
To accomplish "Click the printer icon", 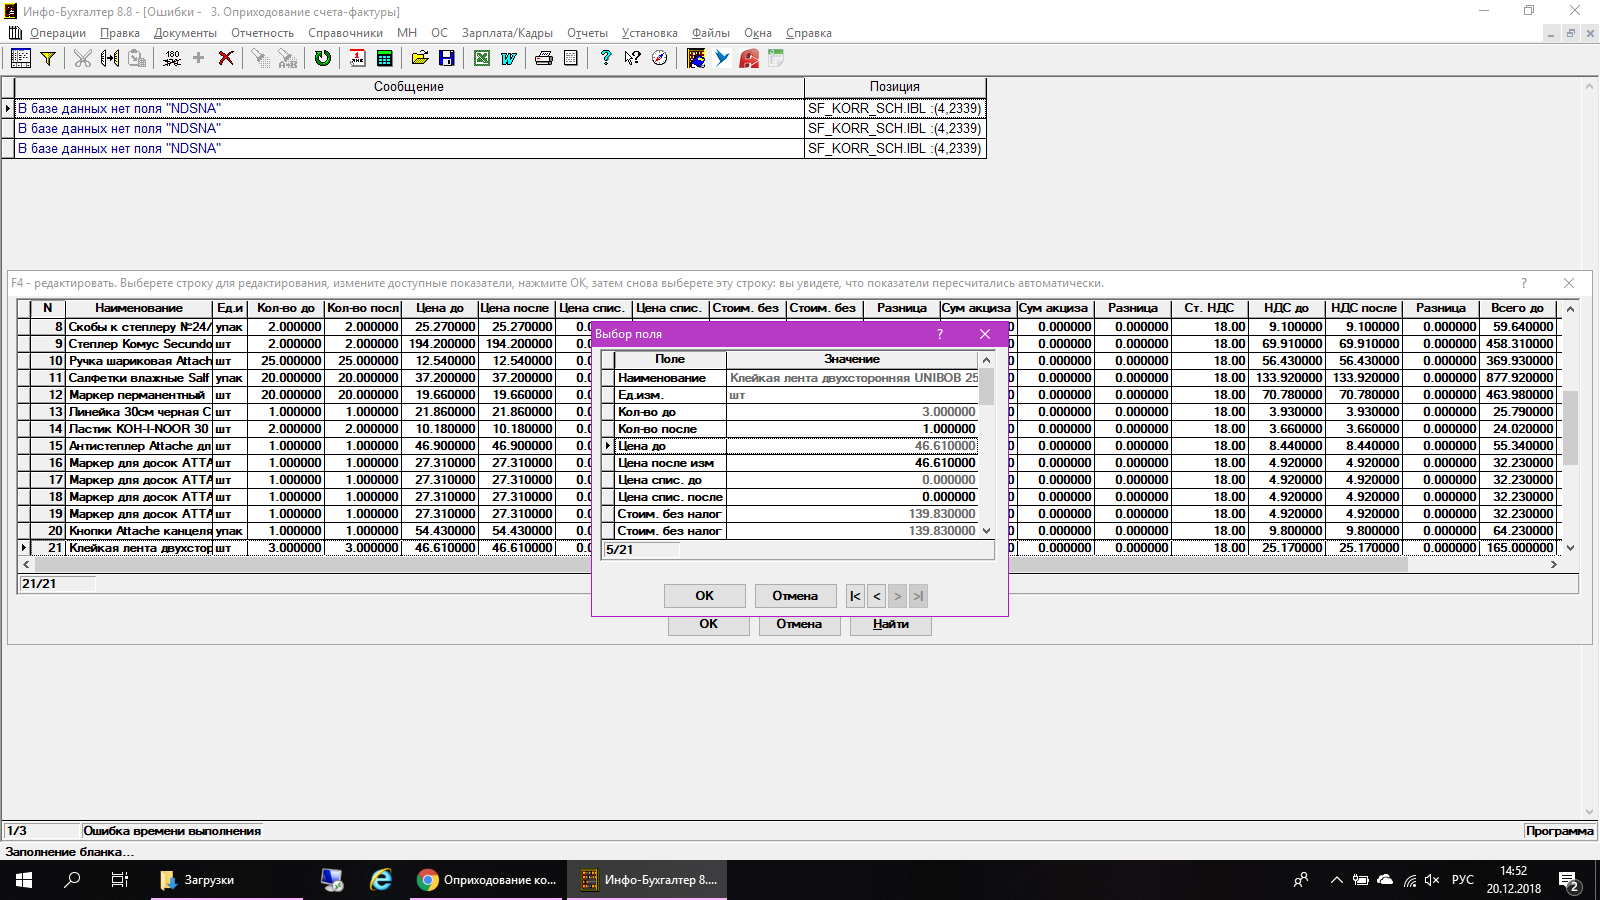I will [543, 58].
